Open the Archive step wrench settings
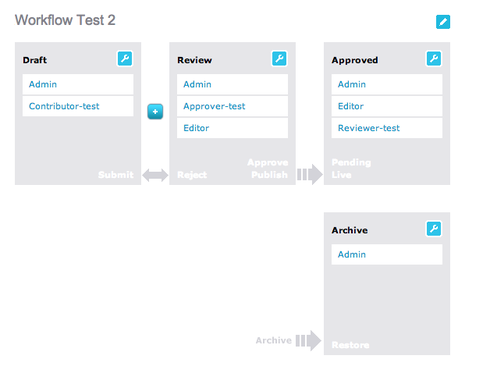Viewport: 490px width, 384px height. point(434,229)
